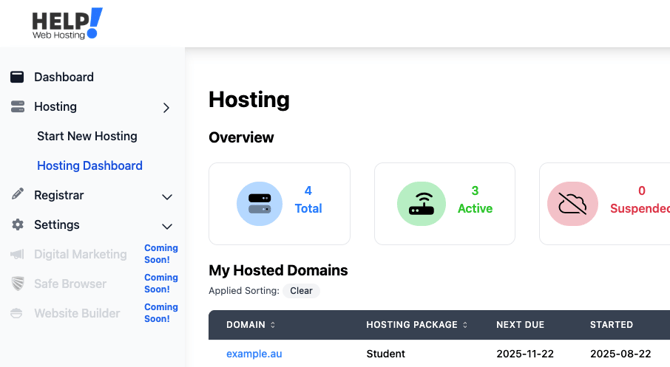670x367 pixels.
Task: Click the Overview heading
Action: 241,138
